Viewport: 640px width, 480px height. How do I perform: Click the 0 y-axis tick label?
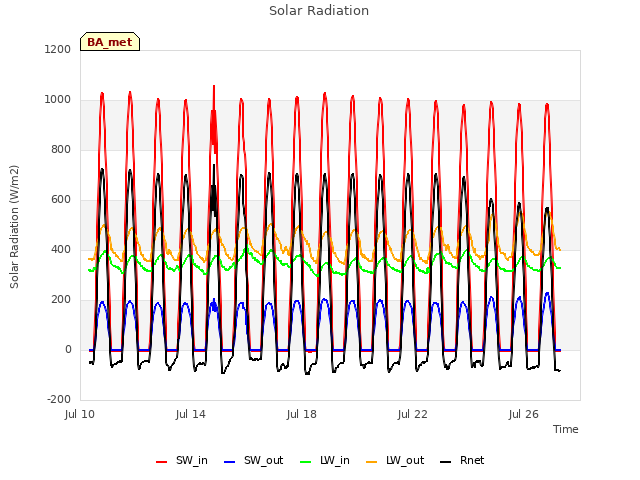68,349
